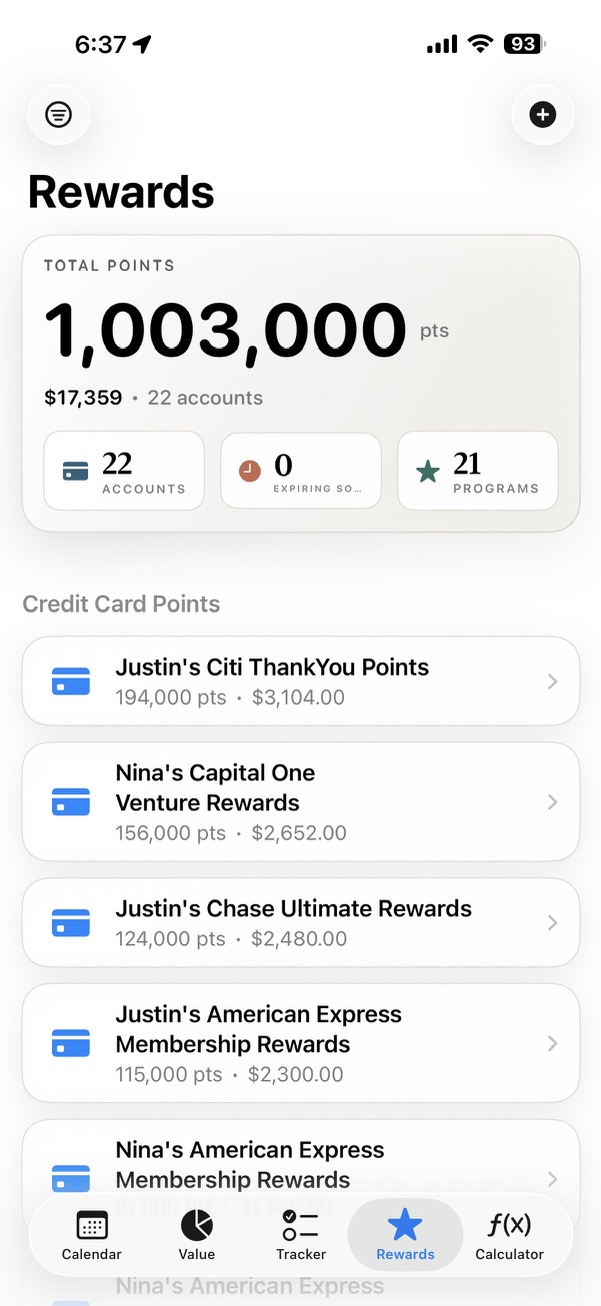Image resolution: width=601 pixels, height=1306 pixels.
Task: Expand Justin's Chase Ultimate Rewards row
Action: click(300, 922)
